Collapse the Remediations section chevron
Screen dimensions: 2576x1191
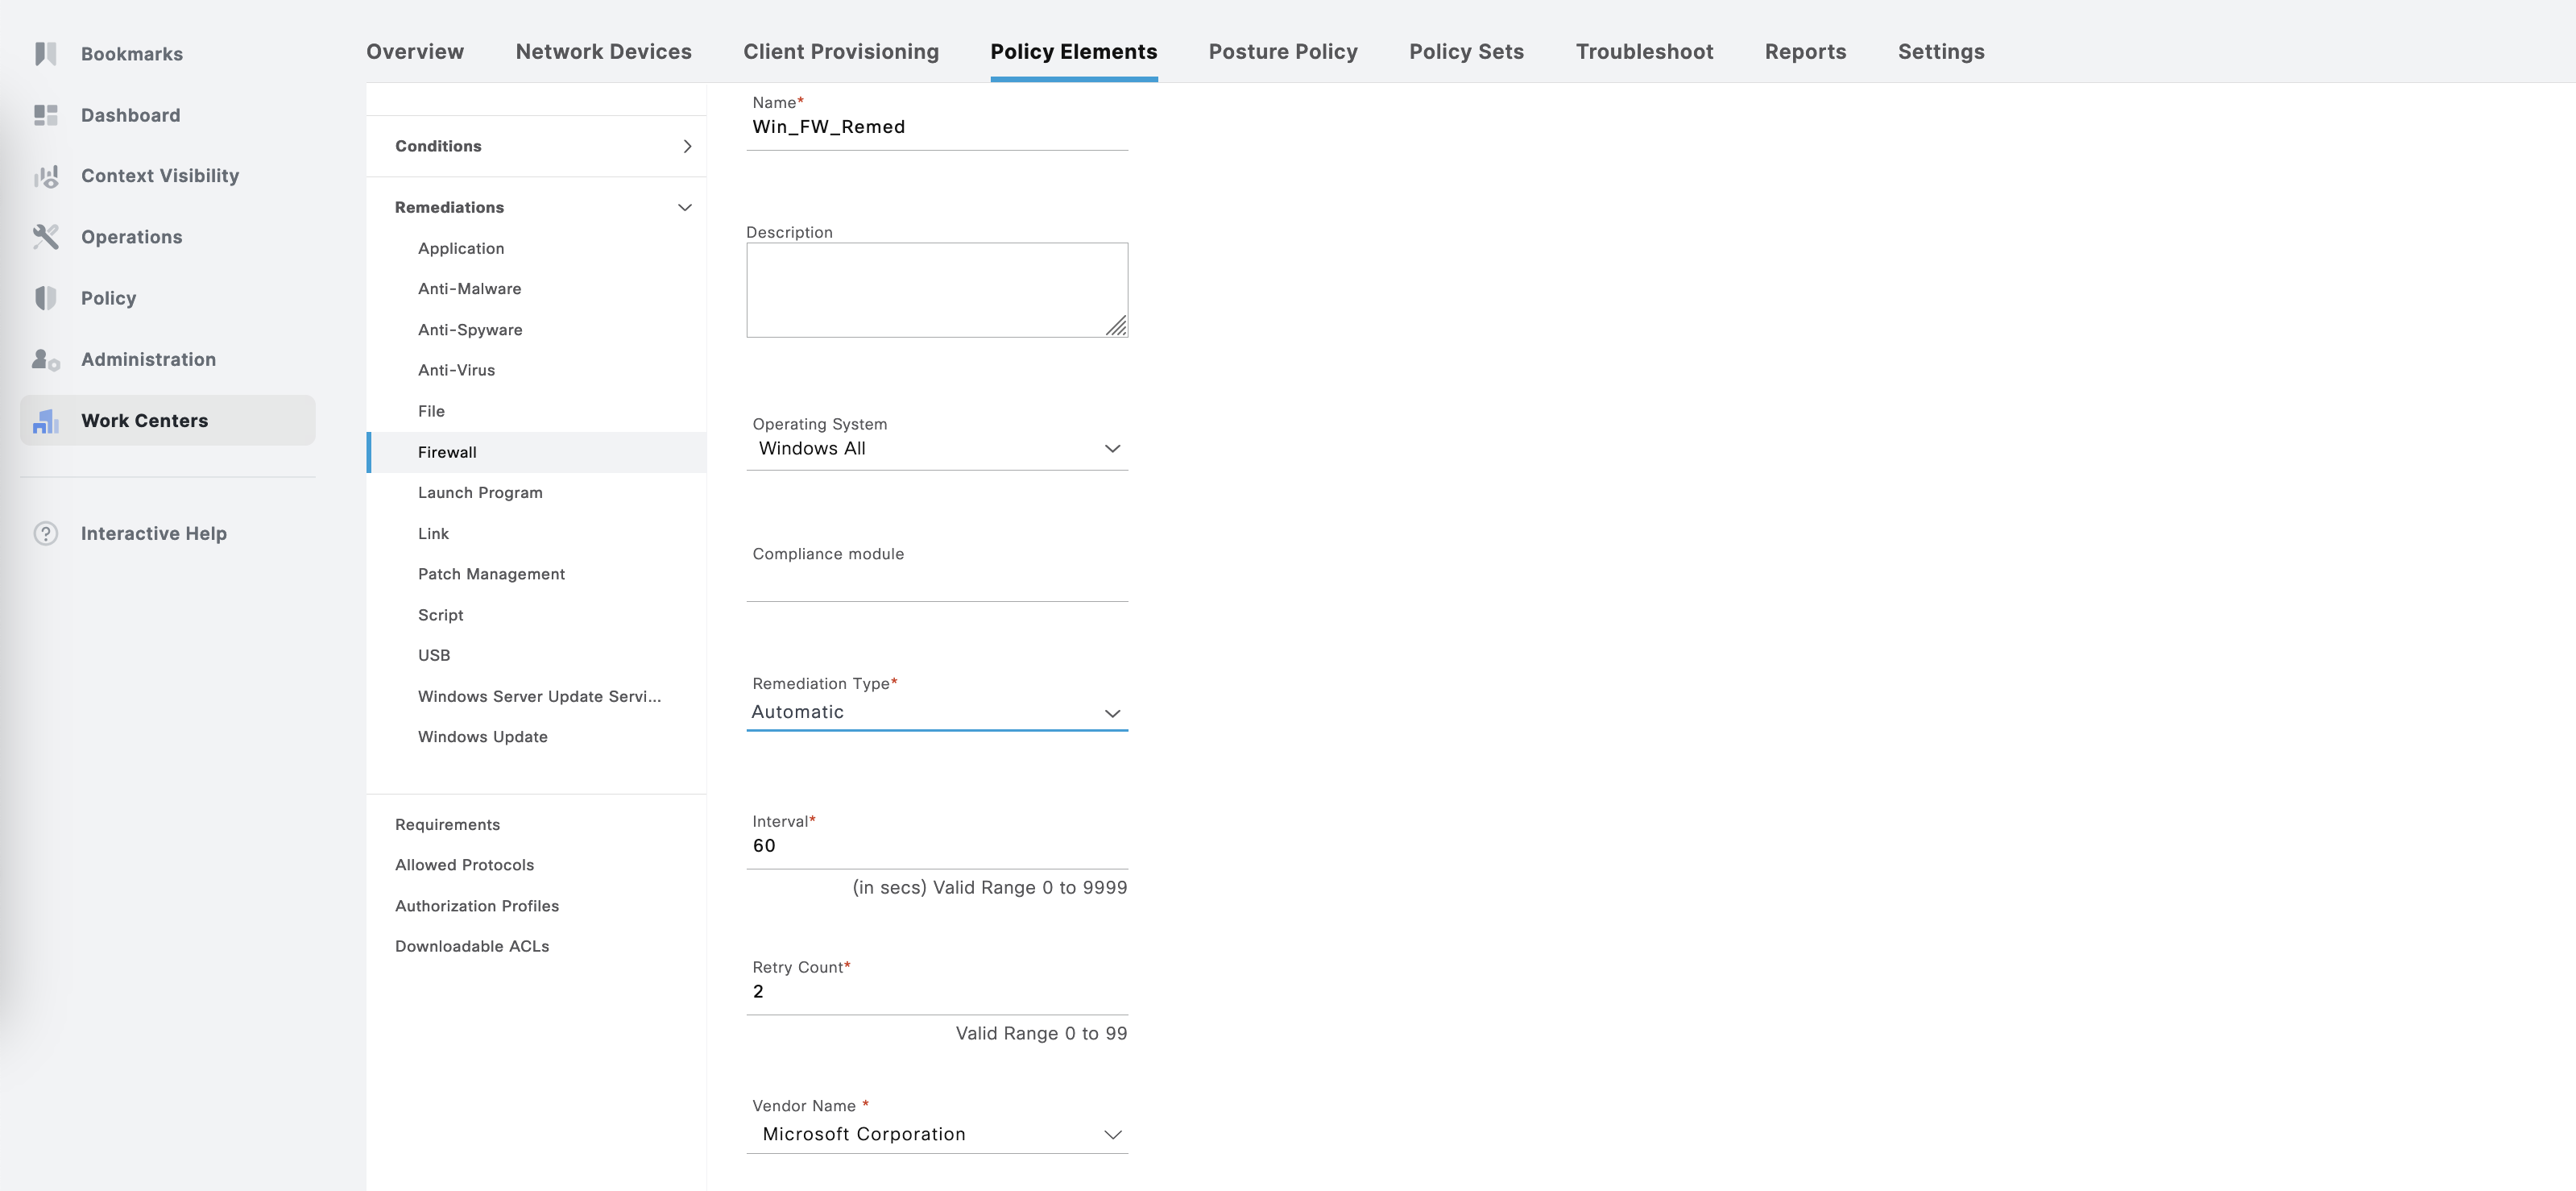(685, 208)
